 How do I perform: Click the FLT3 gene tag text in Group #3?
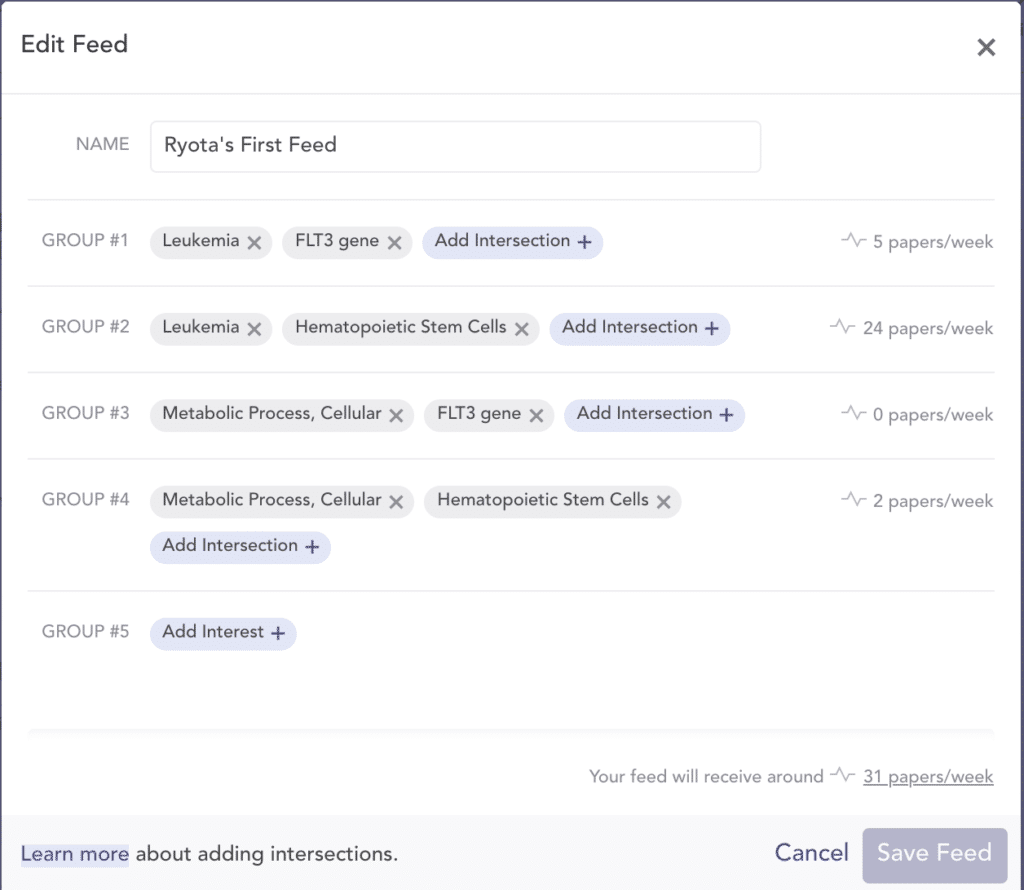pos(479,413)
